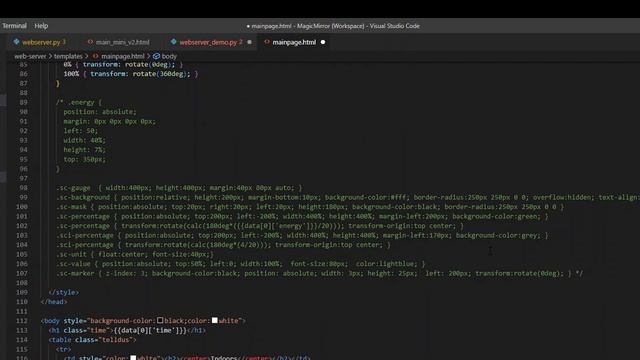
Task: Switch to the main_mini_v2.html tab
Action: click(x=122, y=42)
